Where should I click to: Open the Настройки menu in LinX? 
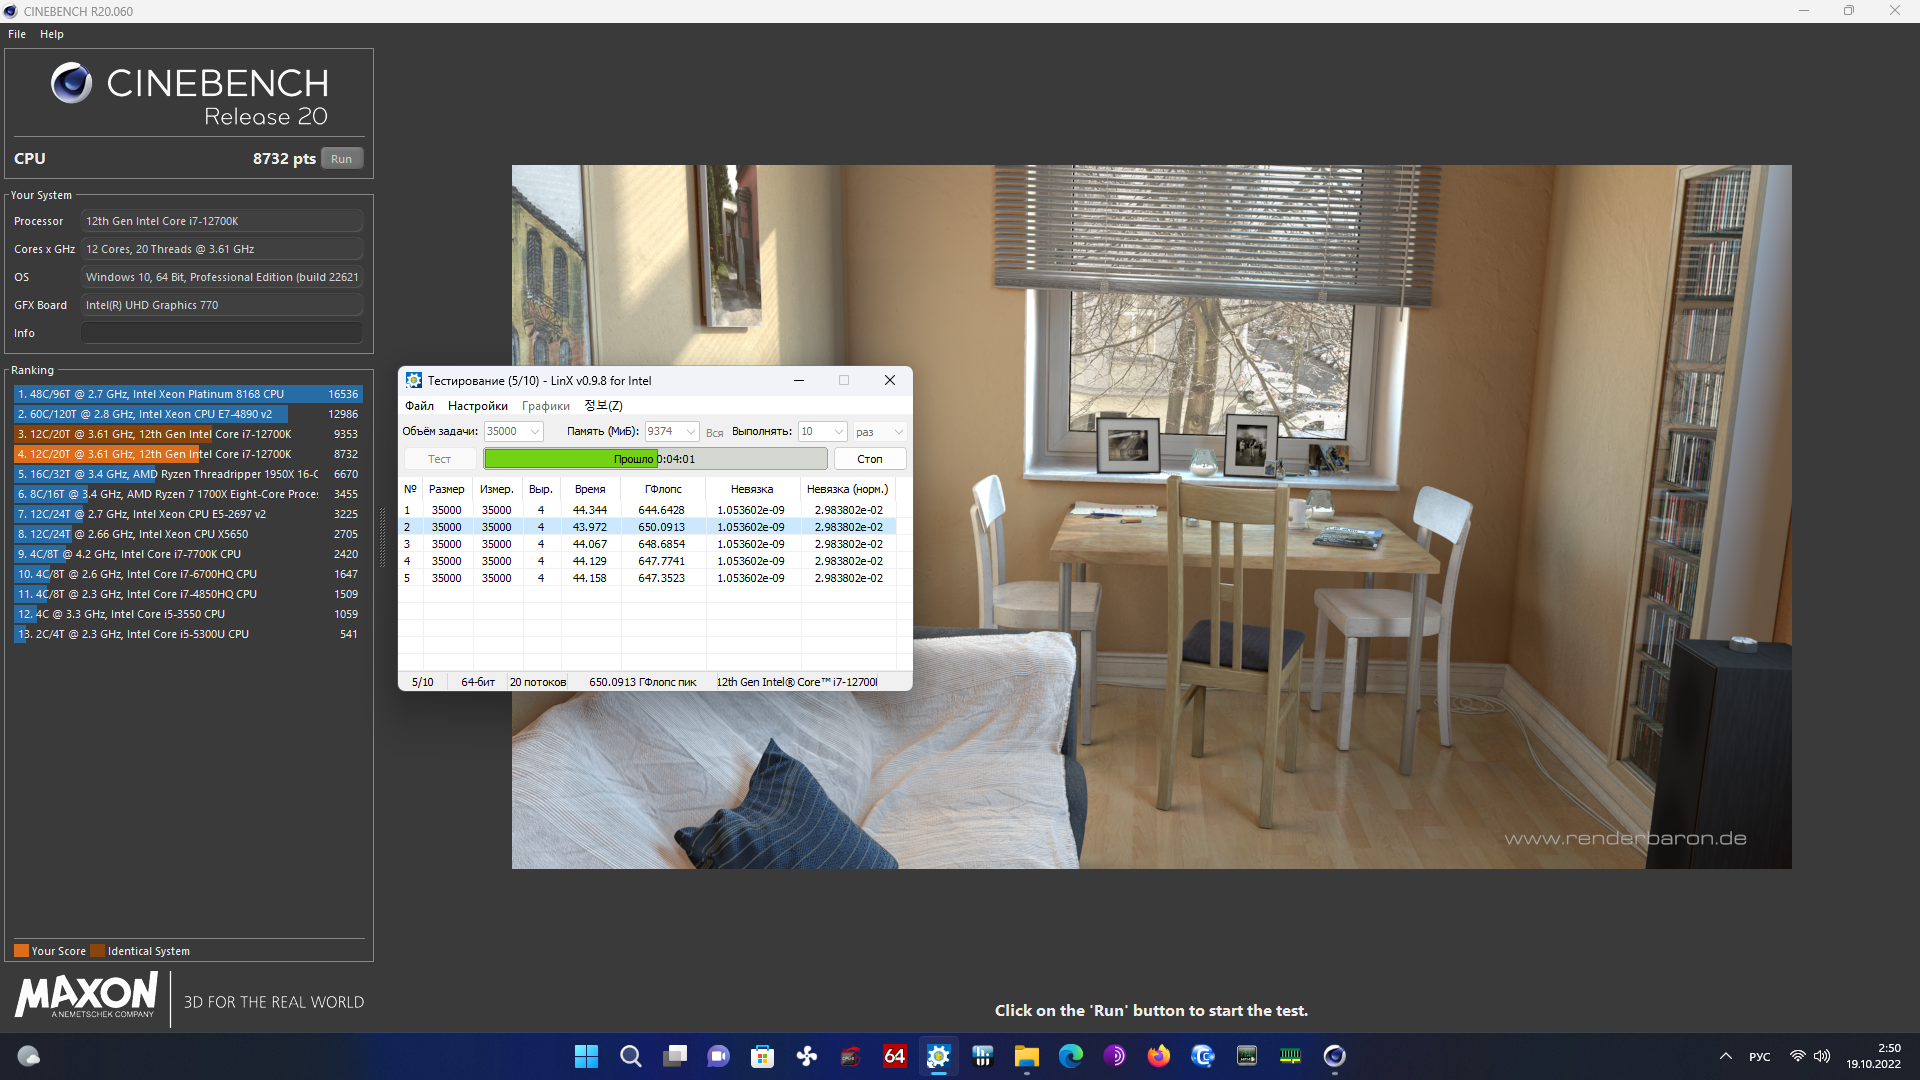point(477,406)
